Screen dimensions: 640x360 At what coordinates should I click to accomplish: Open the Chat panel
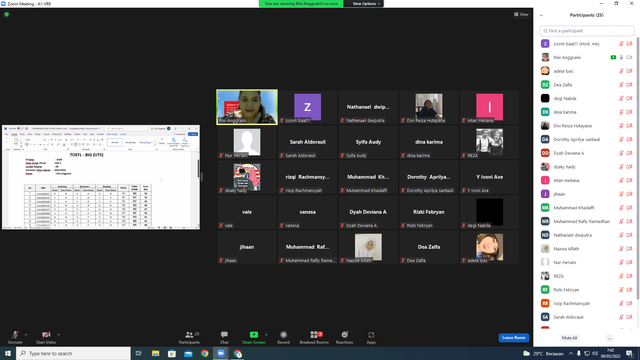tap(224, 337)
